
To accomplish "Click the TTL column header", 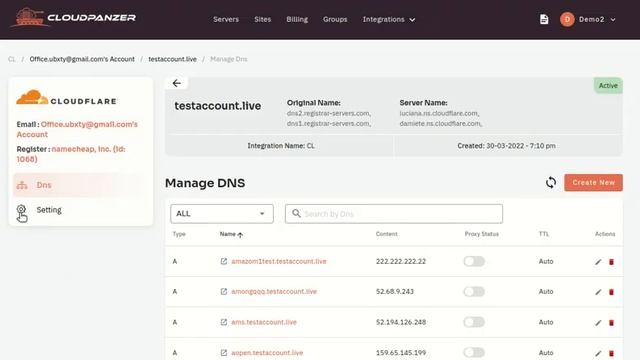I will [x=544, y=234].
